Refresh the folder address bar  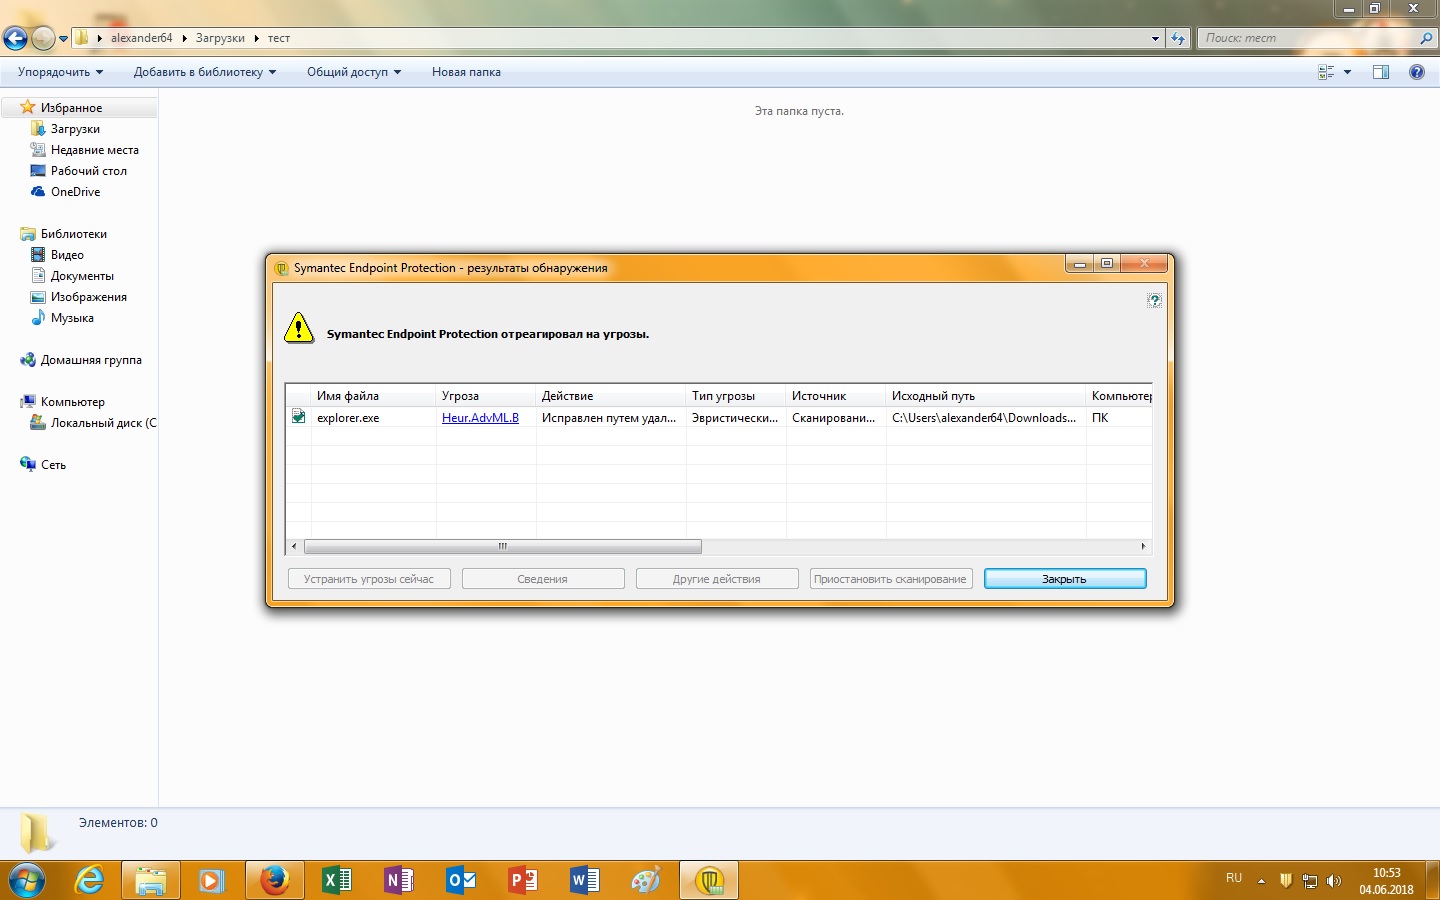[x=1178, y=38]
